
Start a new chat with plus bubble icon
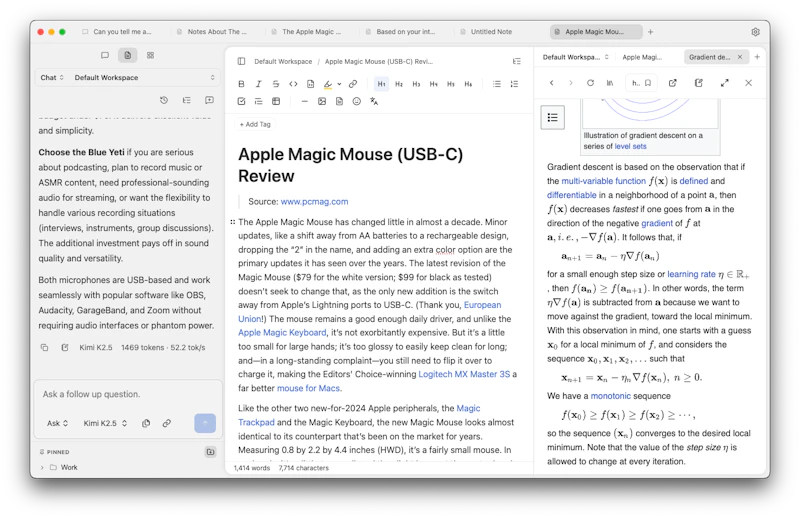pyautogui.click(x=209, y=100)
